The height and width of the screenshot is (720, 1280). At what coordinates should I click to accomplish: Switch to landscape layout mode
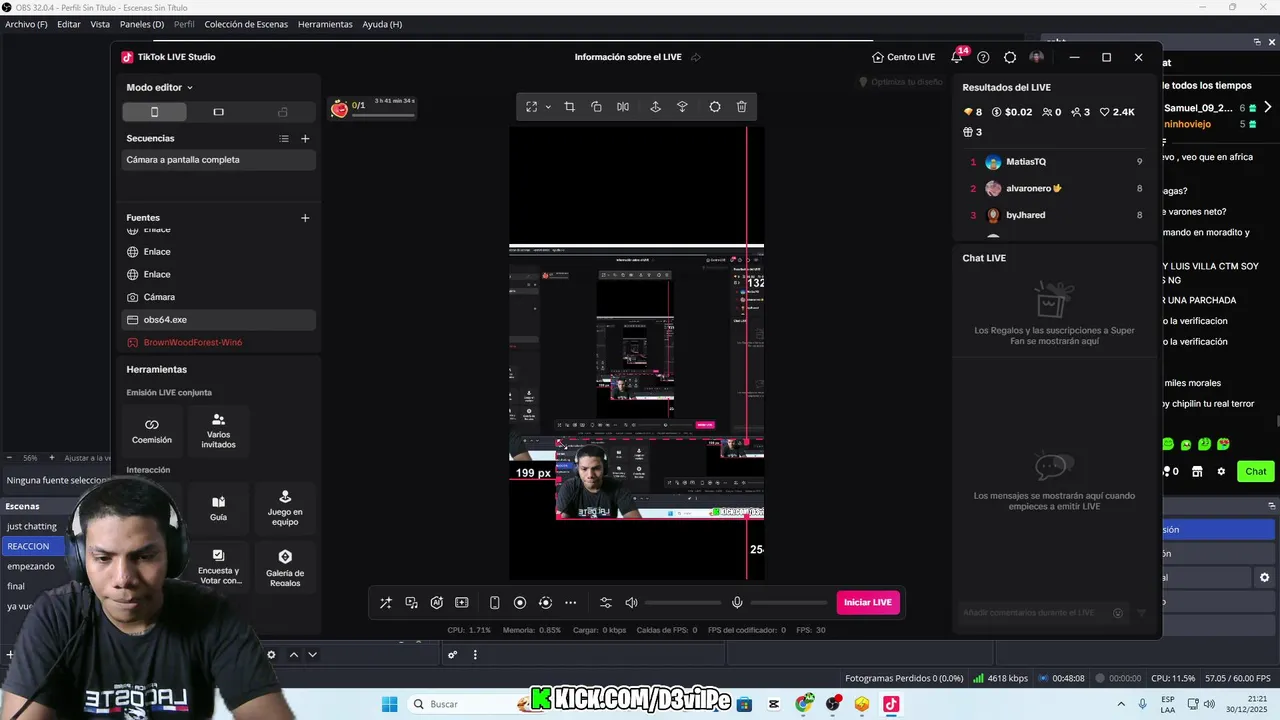coord(218,112)
